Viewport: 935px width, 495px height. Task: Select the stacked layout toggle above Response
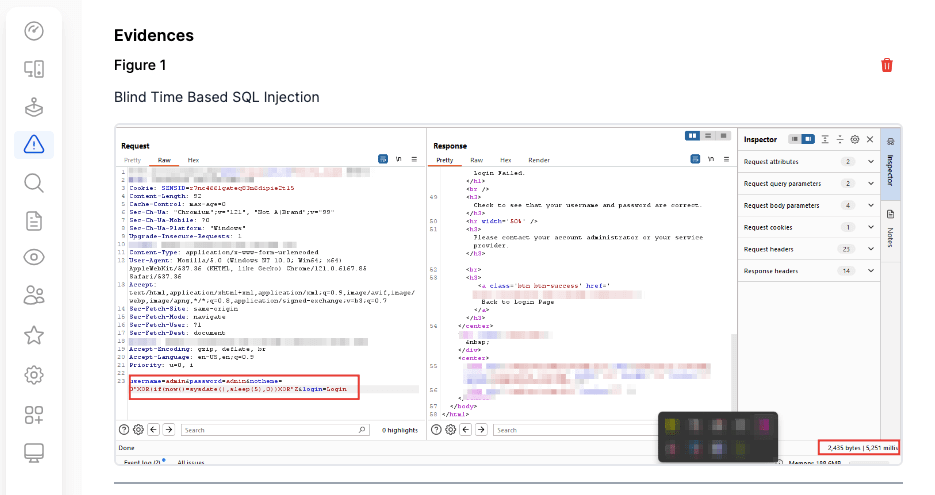(x=708, y=136)
